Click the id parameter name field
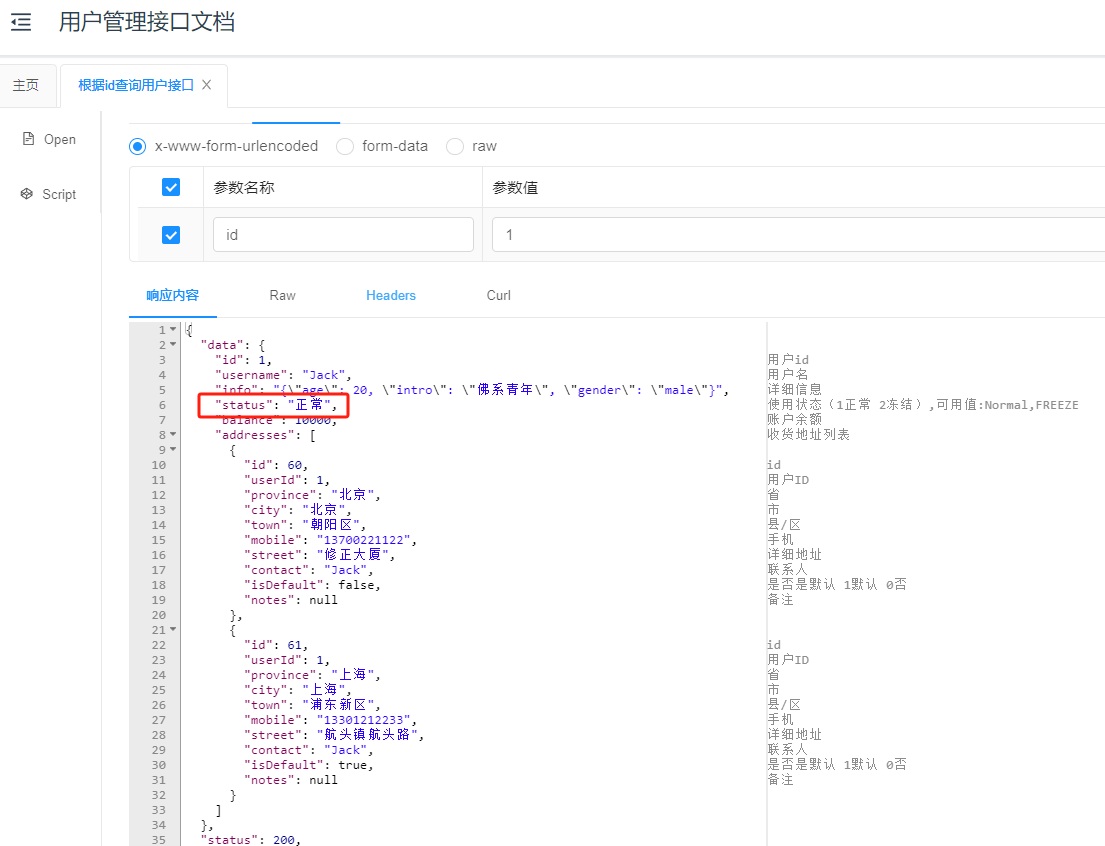 343,235
